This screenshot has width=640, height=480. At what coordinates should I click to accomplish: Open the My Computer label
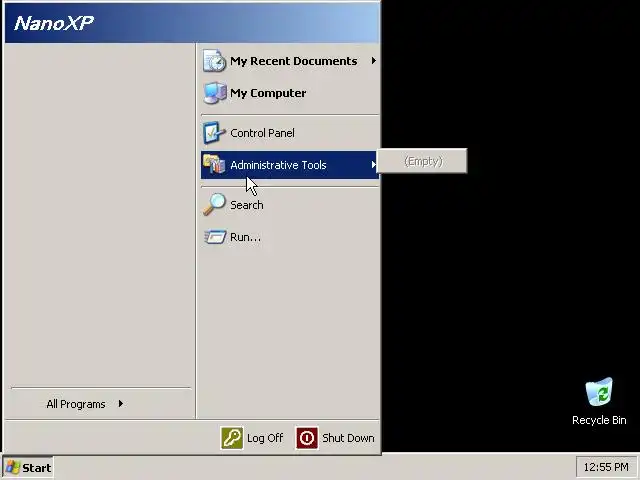click(268, 93)
